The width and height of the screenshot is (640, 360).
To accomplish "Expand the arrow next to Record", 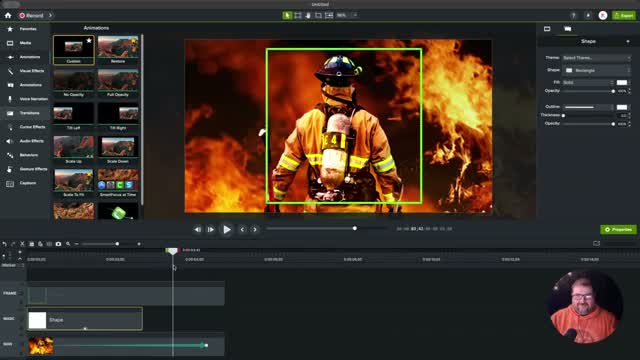I will coord(50,16).
